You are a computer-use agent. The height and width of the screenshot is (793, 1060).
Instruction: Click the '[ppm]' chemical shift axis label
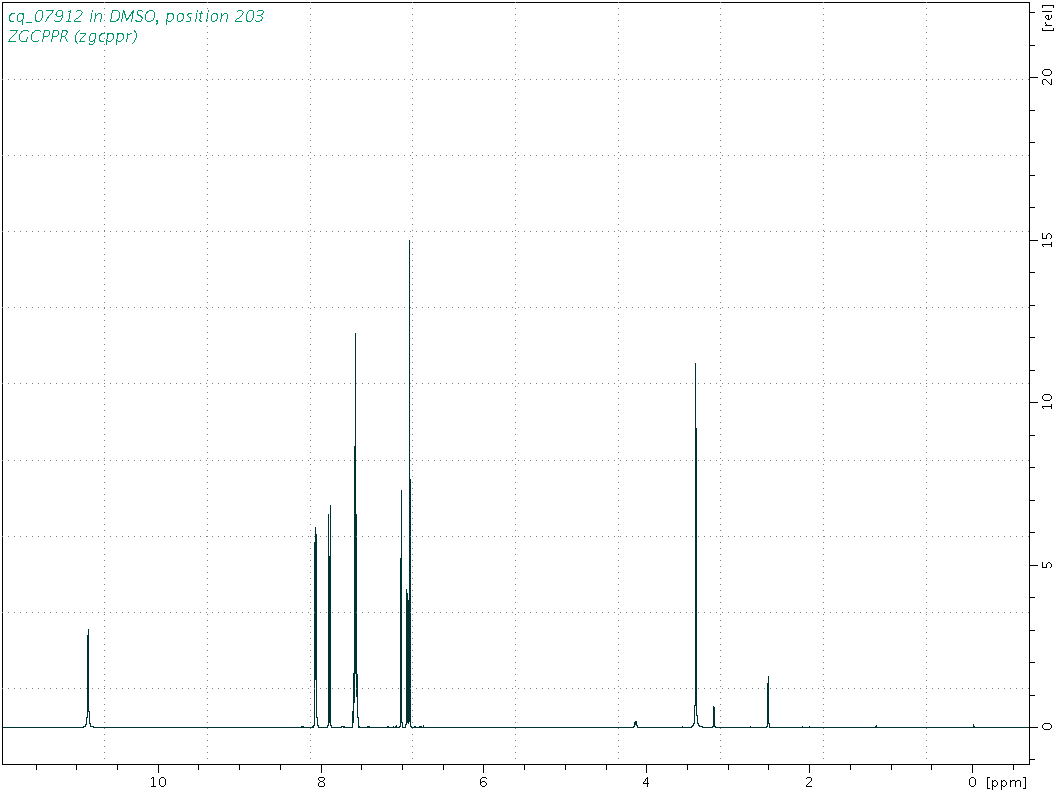[x=1006, y=783]
